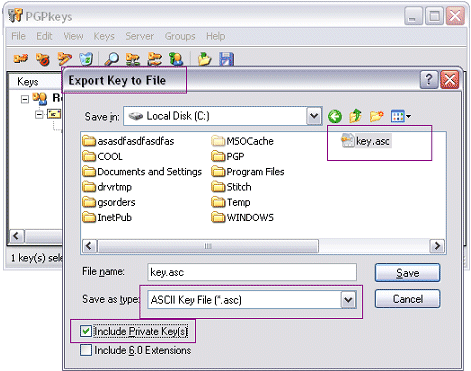Select the Temp folder

(x=231, y=202)
